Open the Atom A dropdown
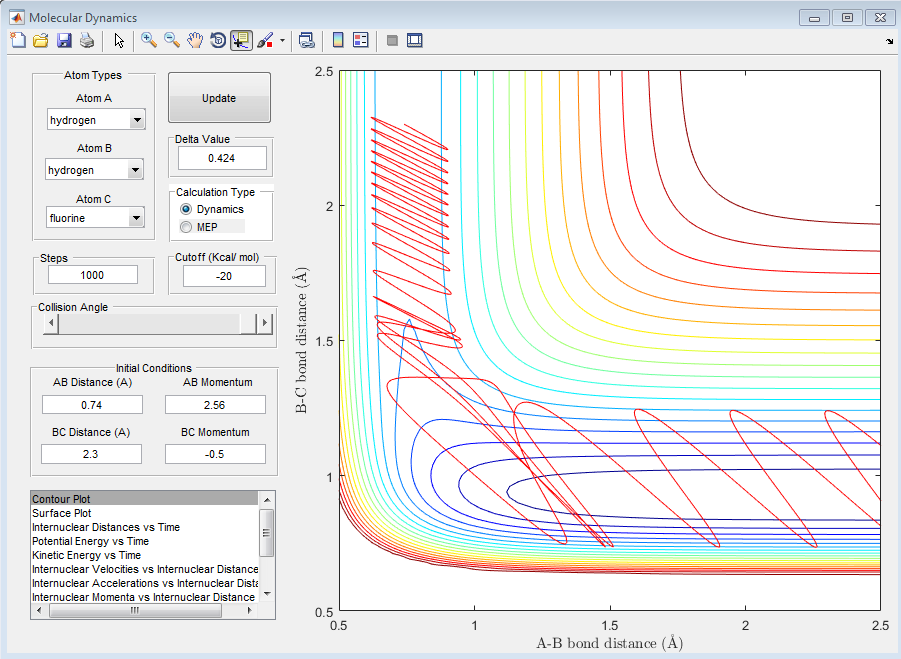This screenshot has height=659, width=901. 136,121
